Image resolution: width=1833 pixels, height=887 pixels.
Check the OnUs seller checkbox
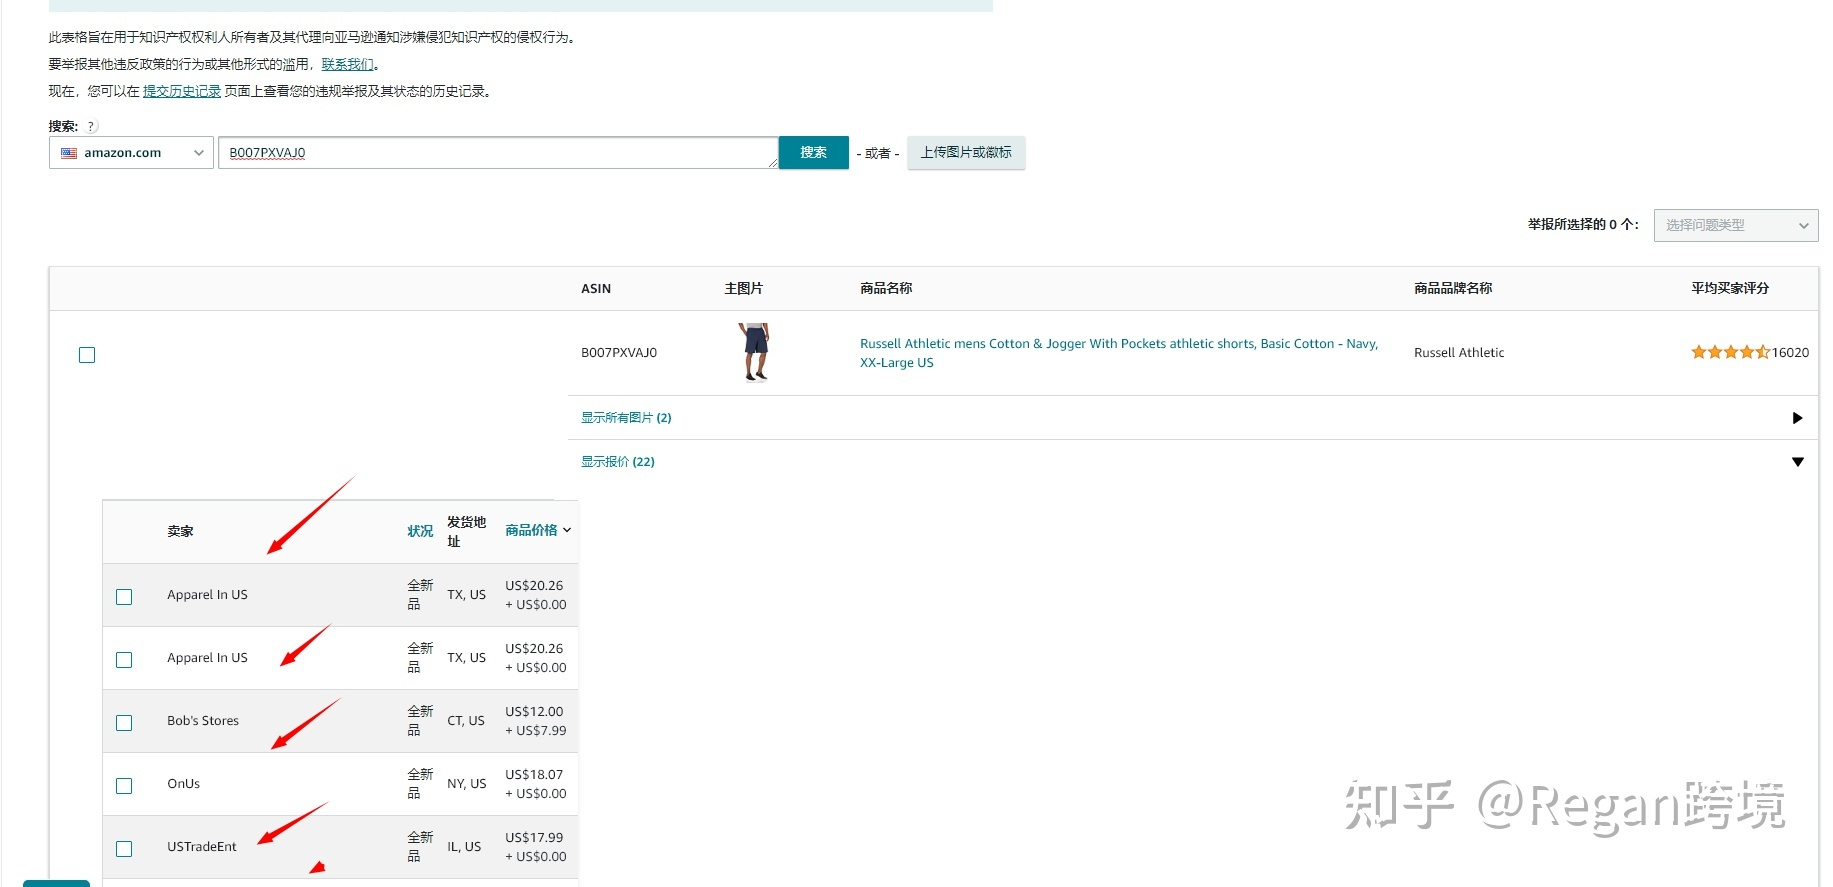coord(124,786)
